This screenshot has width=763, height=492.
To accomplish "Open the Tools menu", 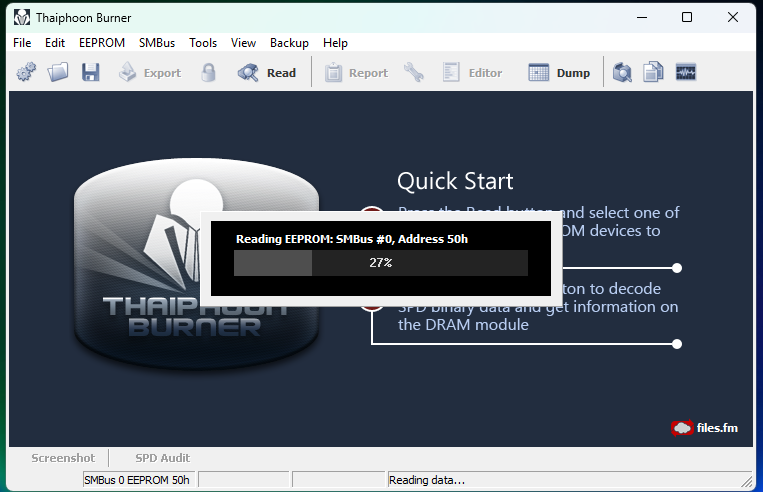I will coord(203,43).
